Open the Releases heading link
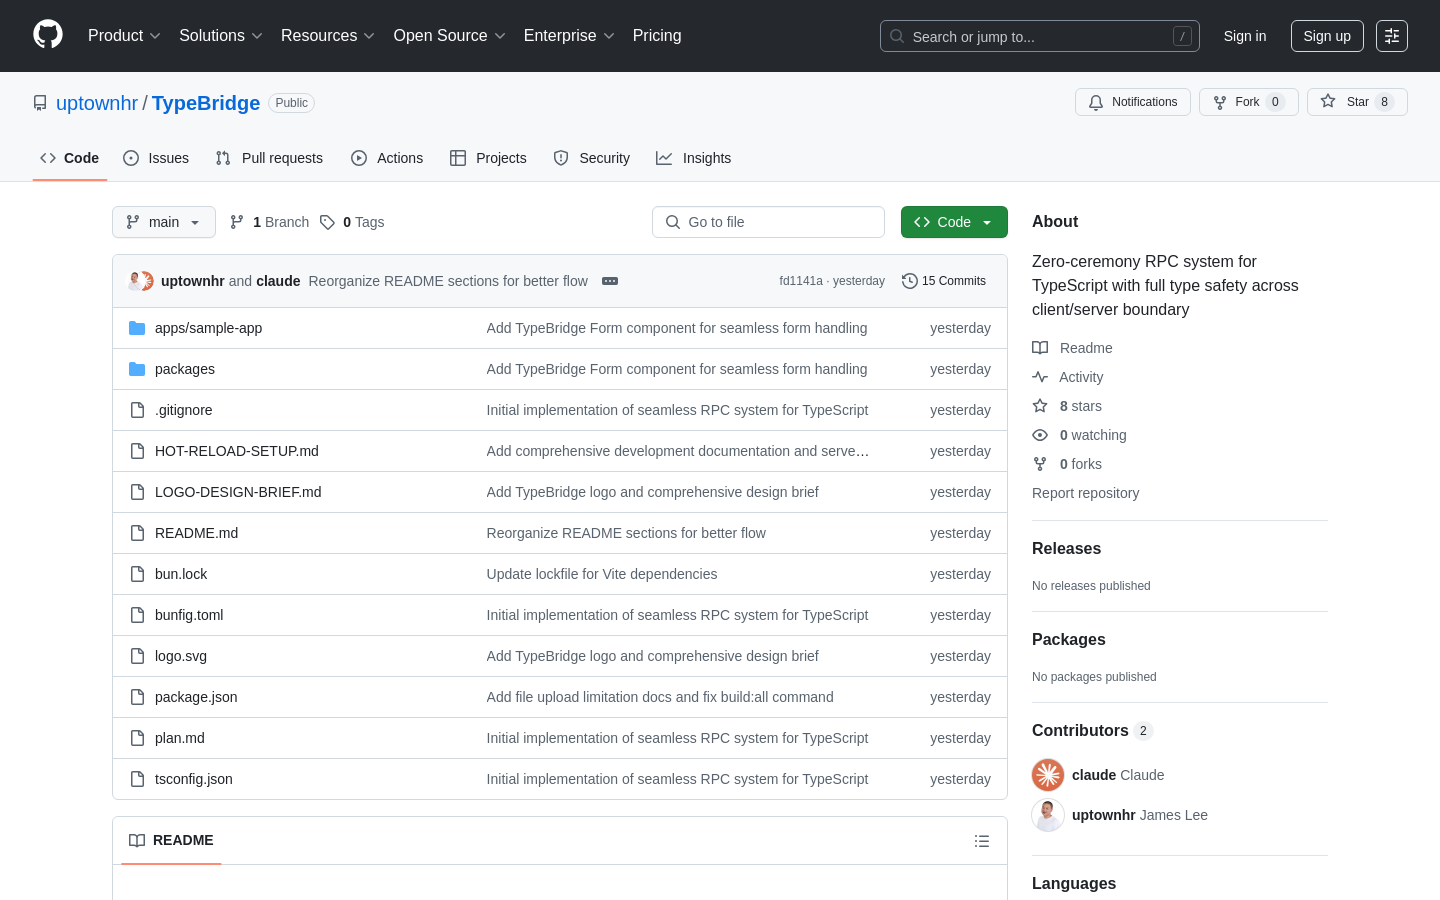The height and width of the screenshot is (900, 1440). [x=1066, y=549]
